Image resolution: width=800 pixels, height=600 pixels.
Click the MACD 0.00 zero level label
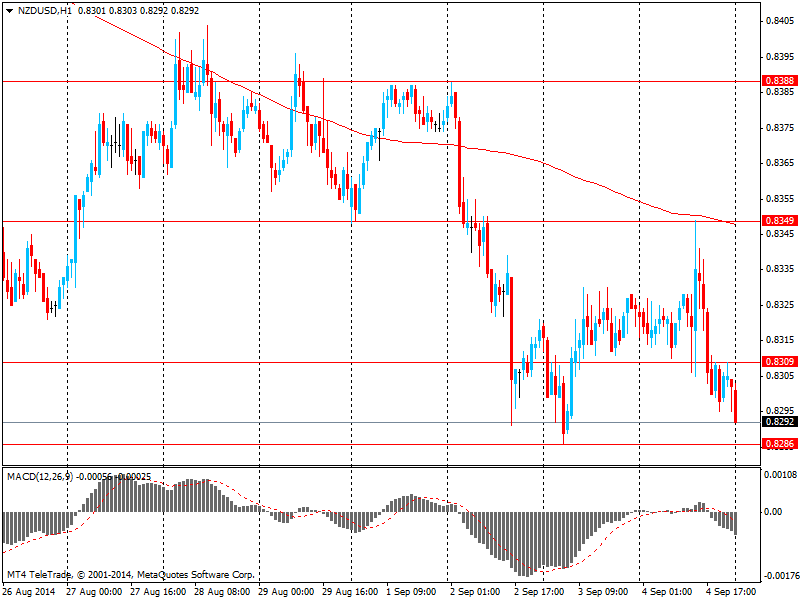[773, 512]
